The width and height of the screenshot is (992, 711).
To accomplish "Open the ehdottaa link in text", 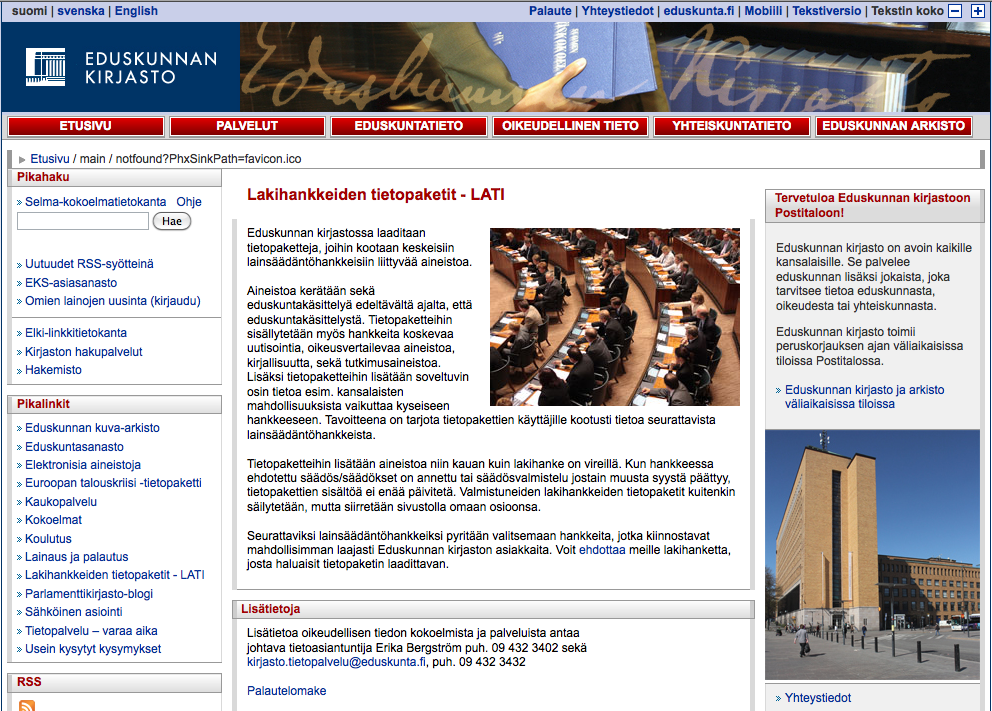I will [x=602, y=550].
